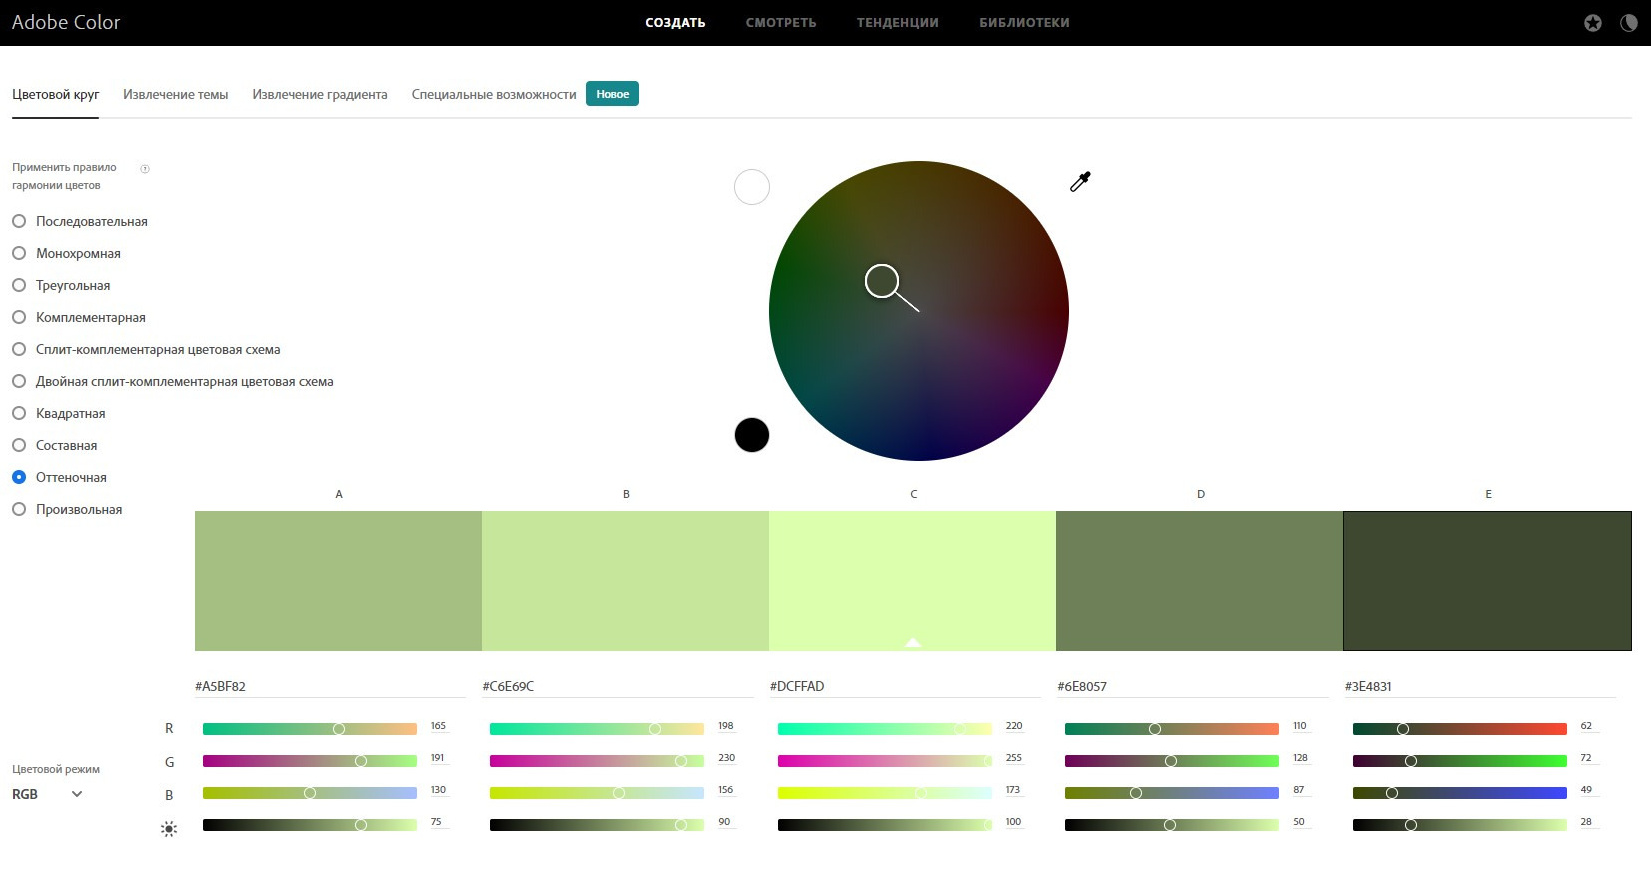
Task: Click the green slider for color C
Action: pos(885,761)
